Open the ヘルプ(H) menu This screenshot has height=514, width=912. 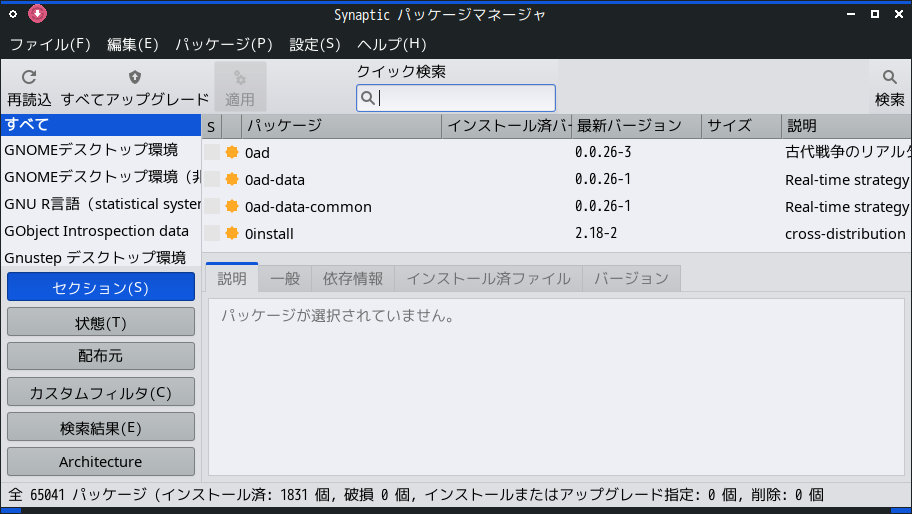click(391, 44)
